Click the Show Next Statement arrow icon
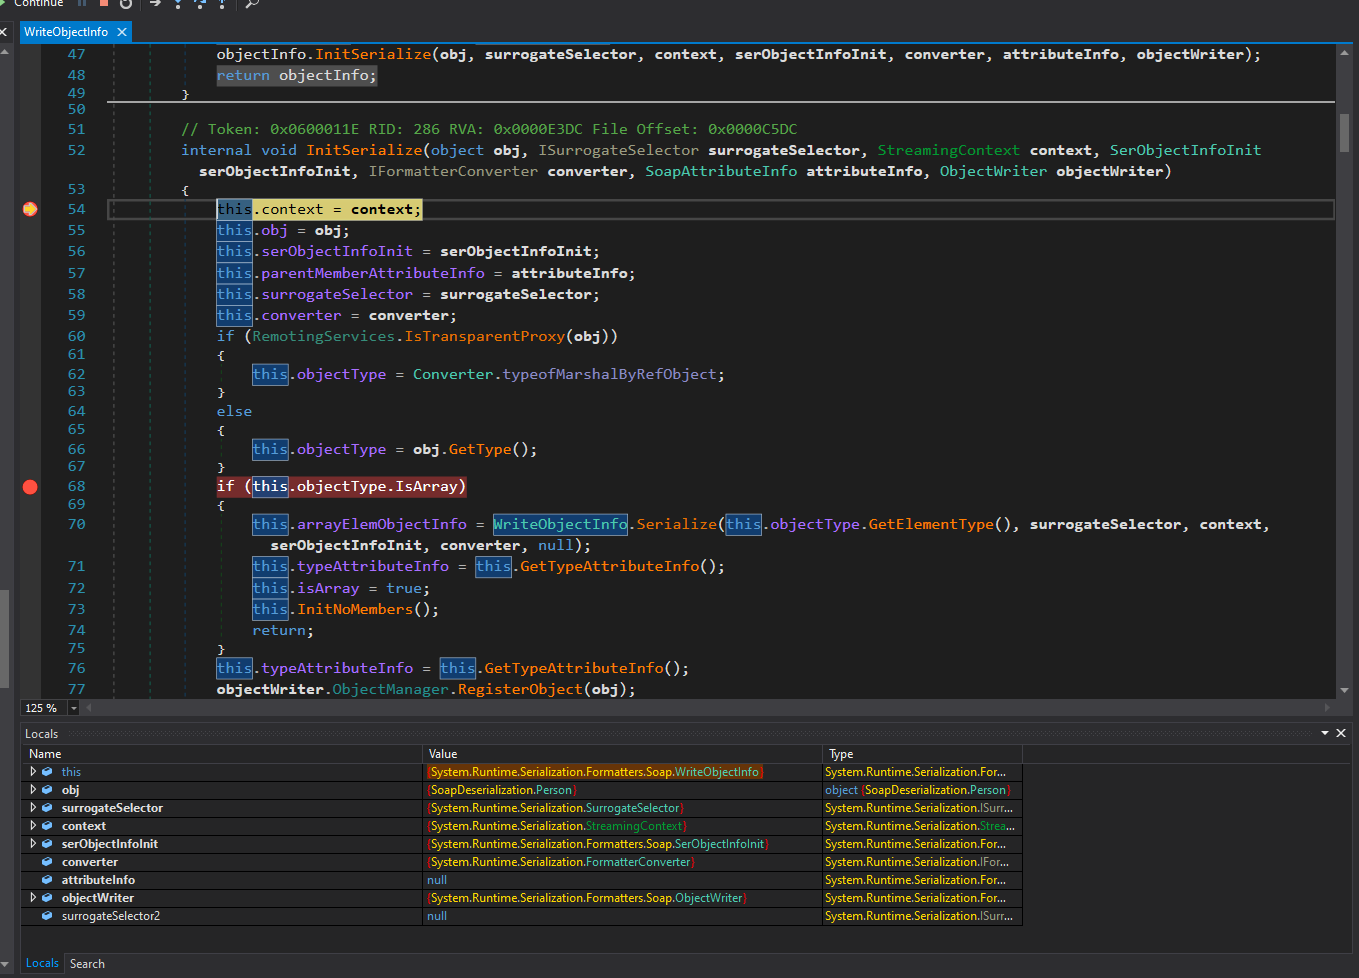Screen dimensions: 1359x978 [155, 4]
